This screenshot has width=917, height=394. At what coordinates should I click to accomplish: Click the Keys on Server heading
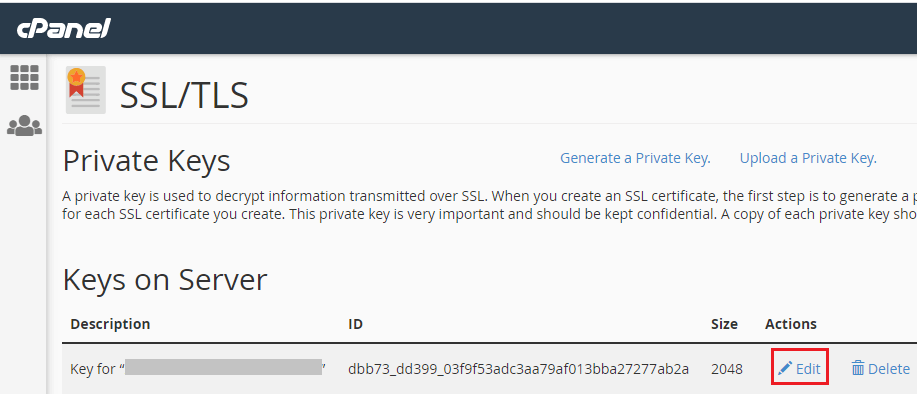pos(165,280)
